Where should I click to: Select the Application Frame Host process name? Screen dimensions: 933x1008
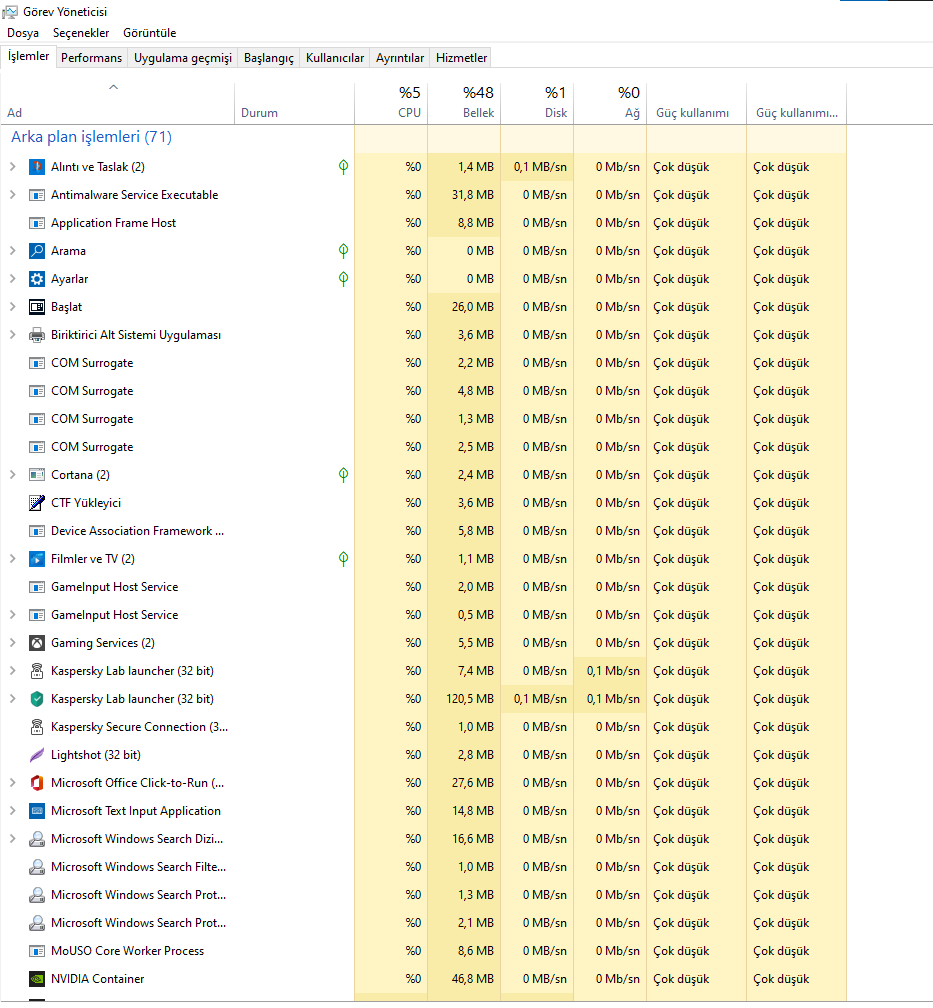point(113,223)
